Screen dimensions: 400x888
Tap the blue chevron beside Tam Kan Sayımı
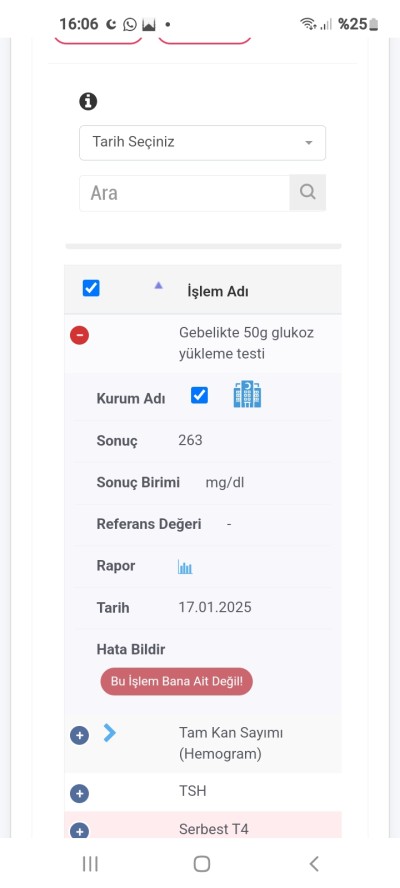pos(110,733)
